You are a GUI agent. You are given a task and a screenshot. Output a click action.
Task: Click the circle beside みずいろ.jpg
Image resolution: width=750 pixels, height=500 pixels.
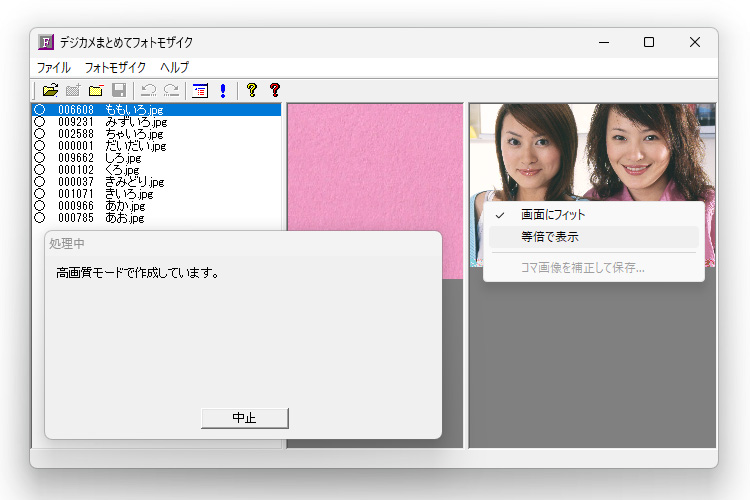click(40, 121)
